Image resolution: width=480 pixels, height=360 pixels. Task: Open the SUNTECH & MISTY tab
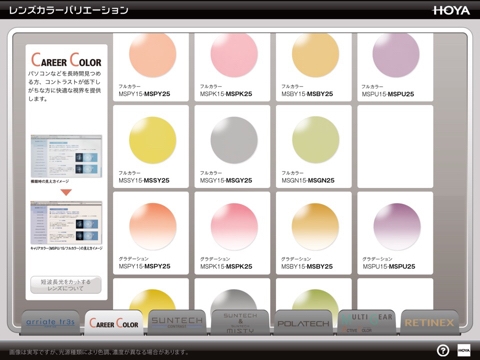pos(240,322)
